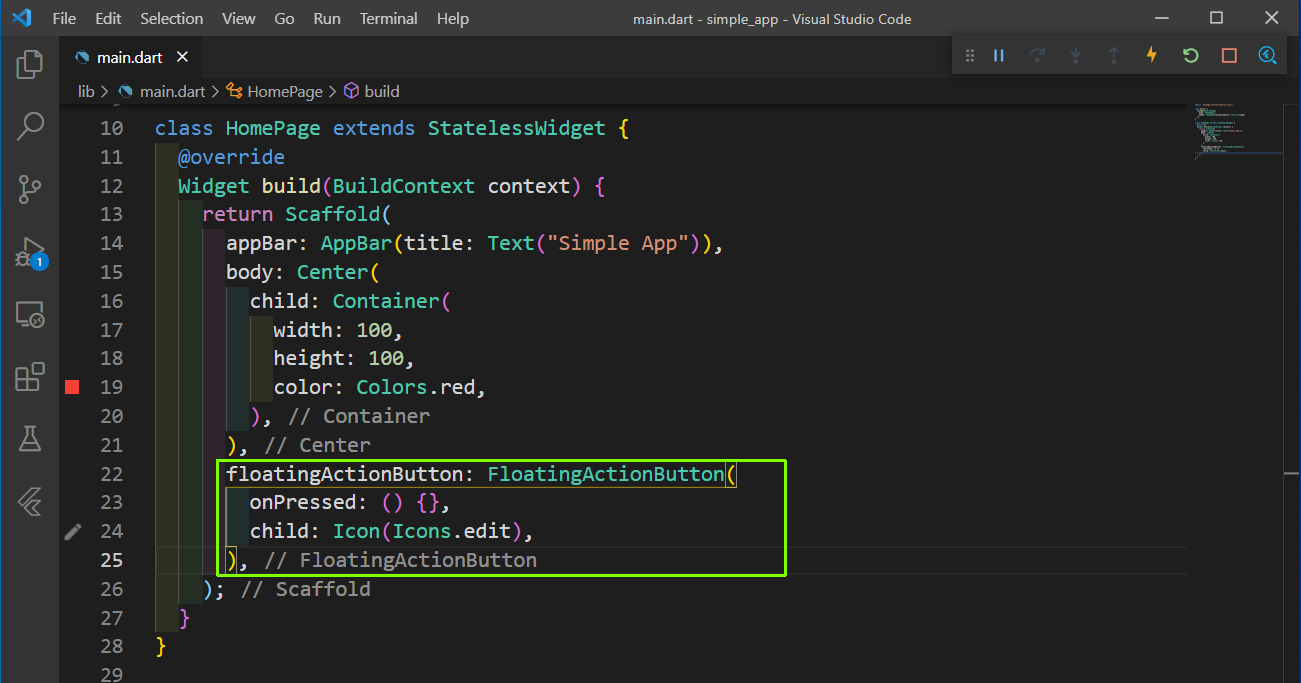Click line number 10 in gutter

click(x=111, y=128)
